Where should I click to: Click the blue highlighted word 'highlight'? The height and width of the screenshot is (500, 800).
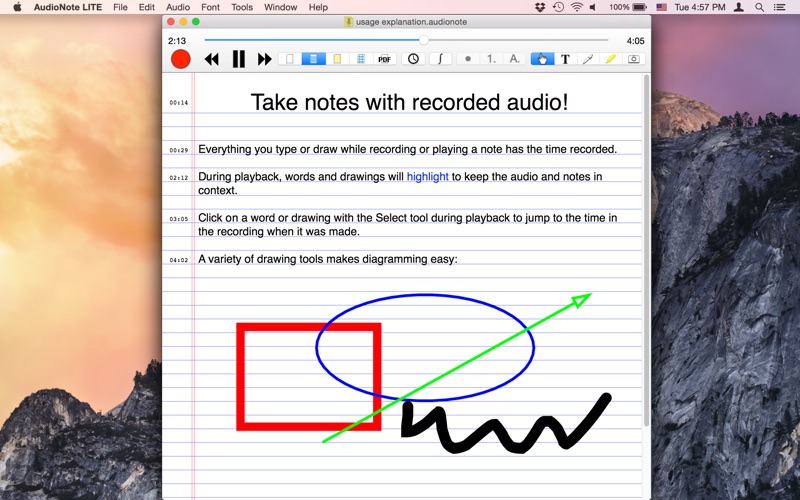pos(428,177)
